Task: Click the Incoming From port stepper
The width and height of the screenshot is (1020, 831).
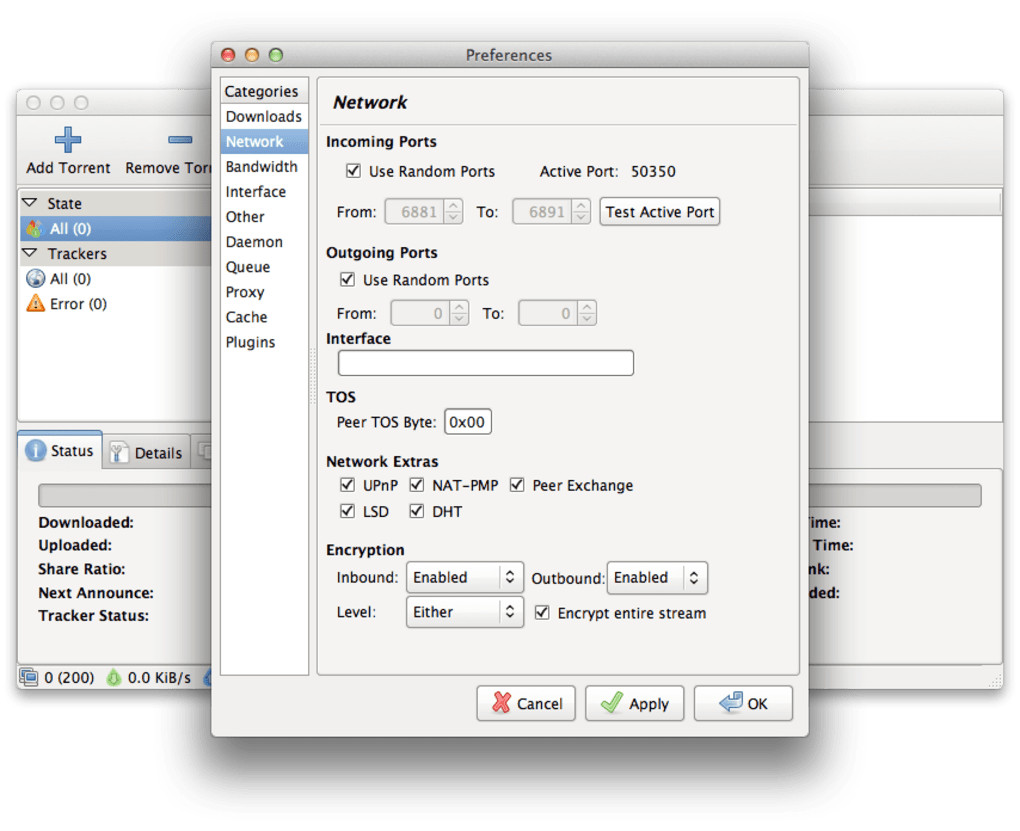Action: (x=454, y=211)
